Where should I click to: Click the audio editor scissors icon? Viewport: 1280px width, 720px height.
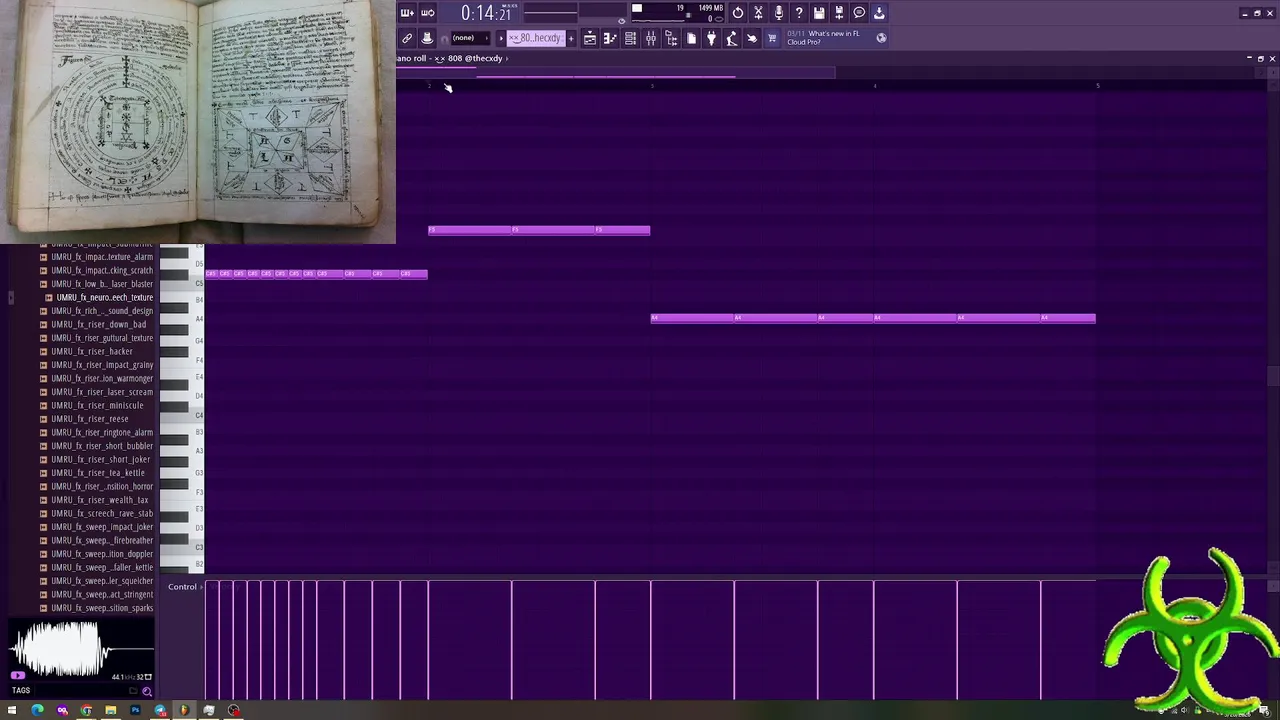(758, 13)
